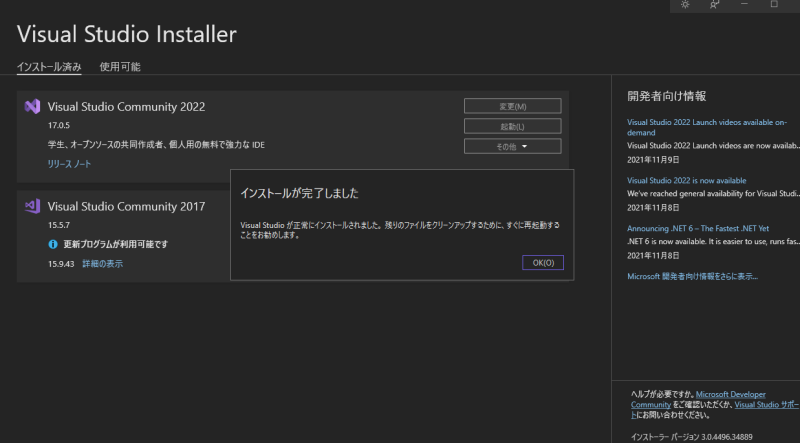Expand the その他 dropdown for Visual Studio 2022

tap(512, 146)
